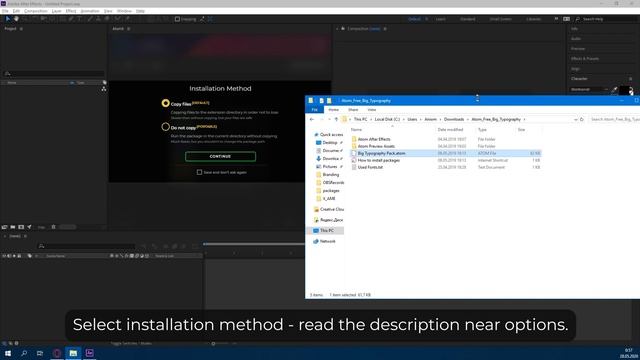Sort files by Date modified column
Image resolution: width=640 pixels, height=360 pixels.
450,130
